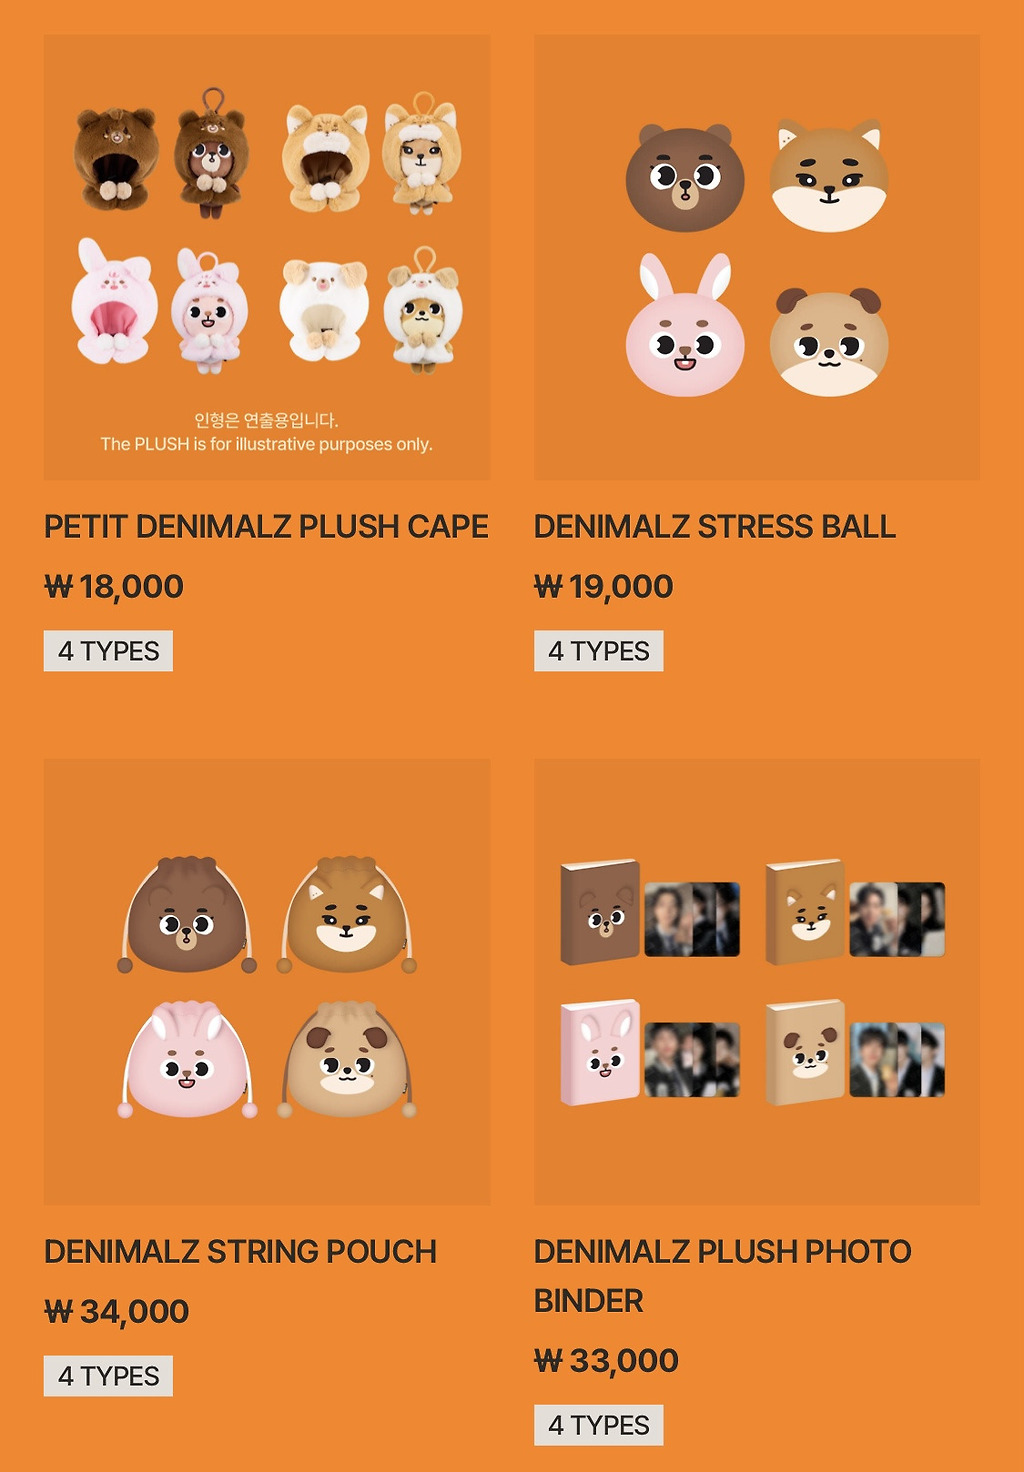Viewport: 1024px width, 1472px height.
Task: Click the pink rabbit stress ball icon
Action: click(685, 326)
